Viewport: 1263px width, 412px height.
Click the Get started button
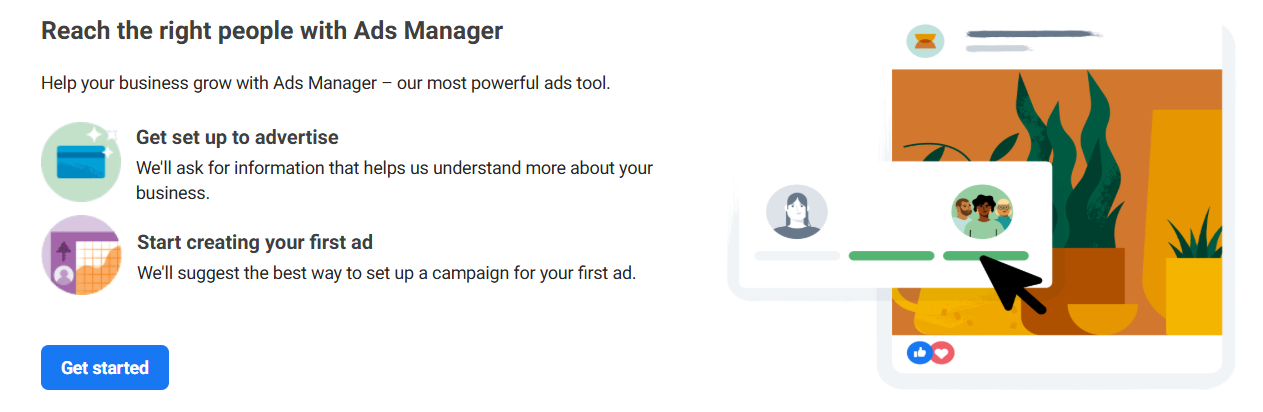point(105,367)
